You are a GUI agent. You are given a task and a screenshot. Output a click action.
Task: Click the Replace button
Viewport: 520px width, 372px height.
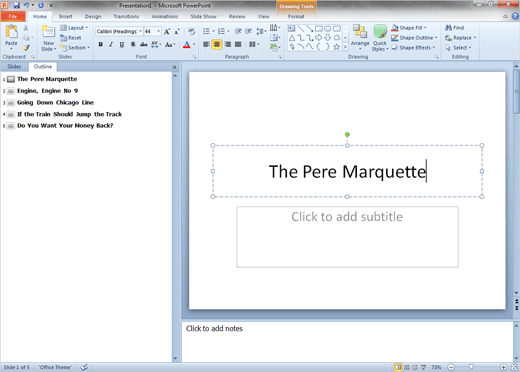pyautogui.click(x=461, y=38)
